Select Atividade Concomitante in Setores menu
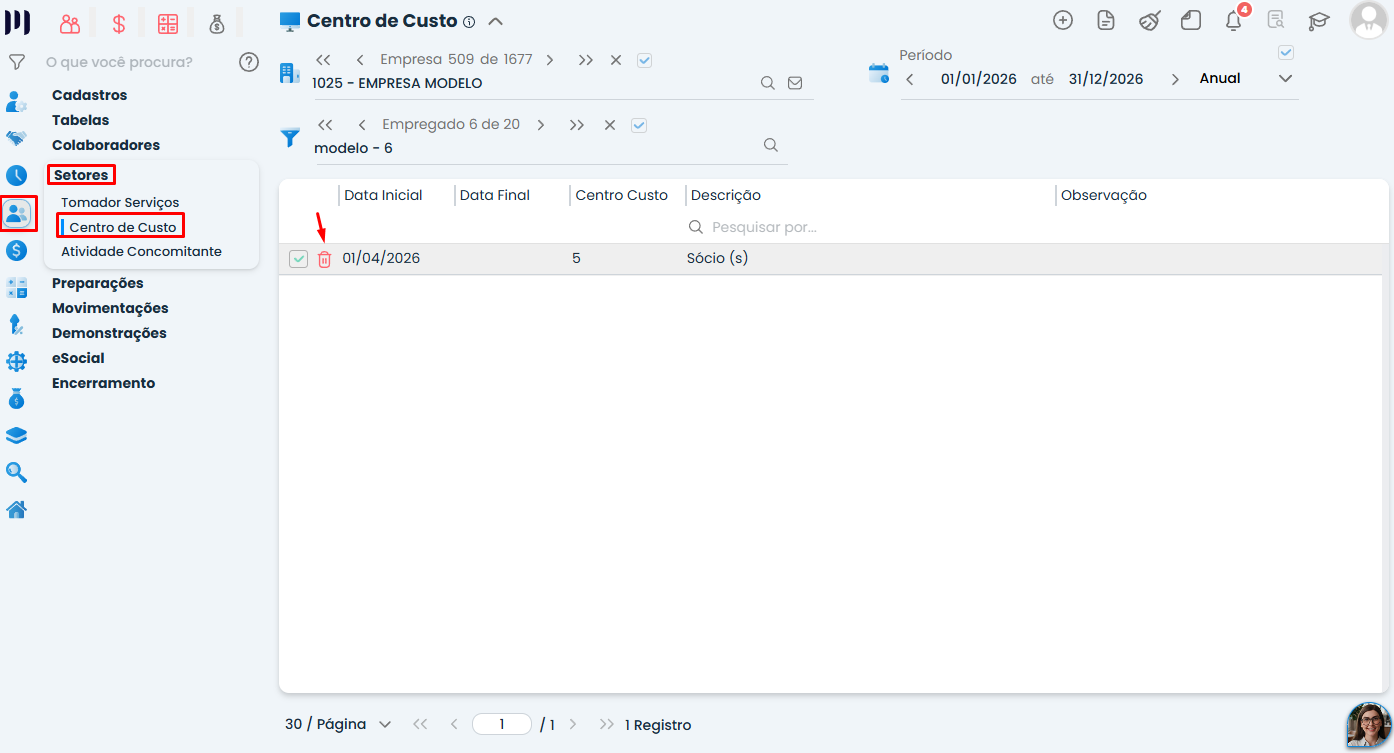The height and width of the screenshot is (753, 1394). pos(141,251)
